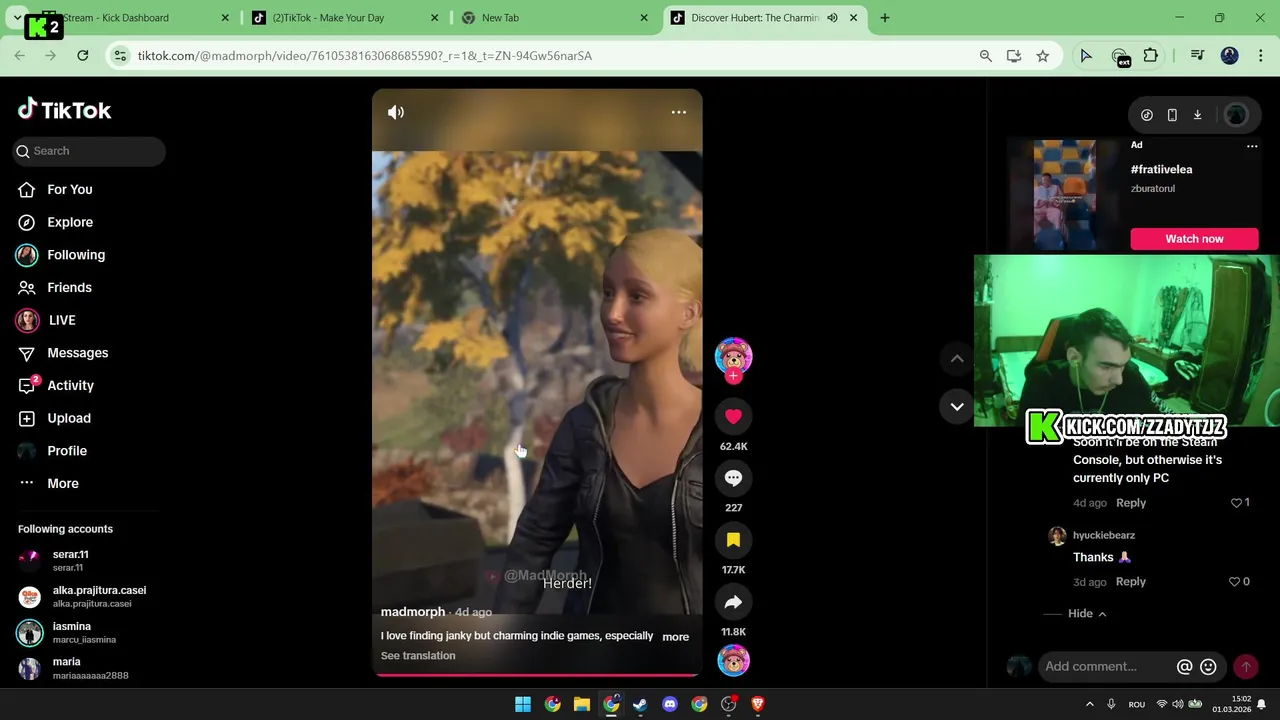The image size is (1280, 720).
Task: Click the phone app icon in top pill
Action: 1172,115
